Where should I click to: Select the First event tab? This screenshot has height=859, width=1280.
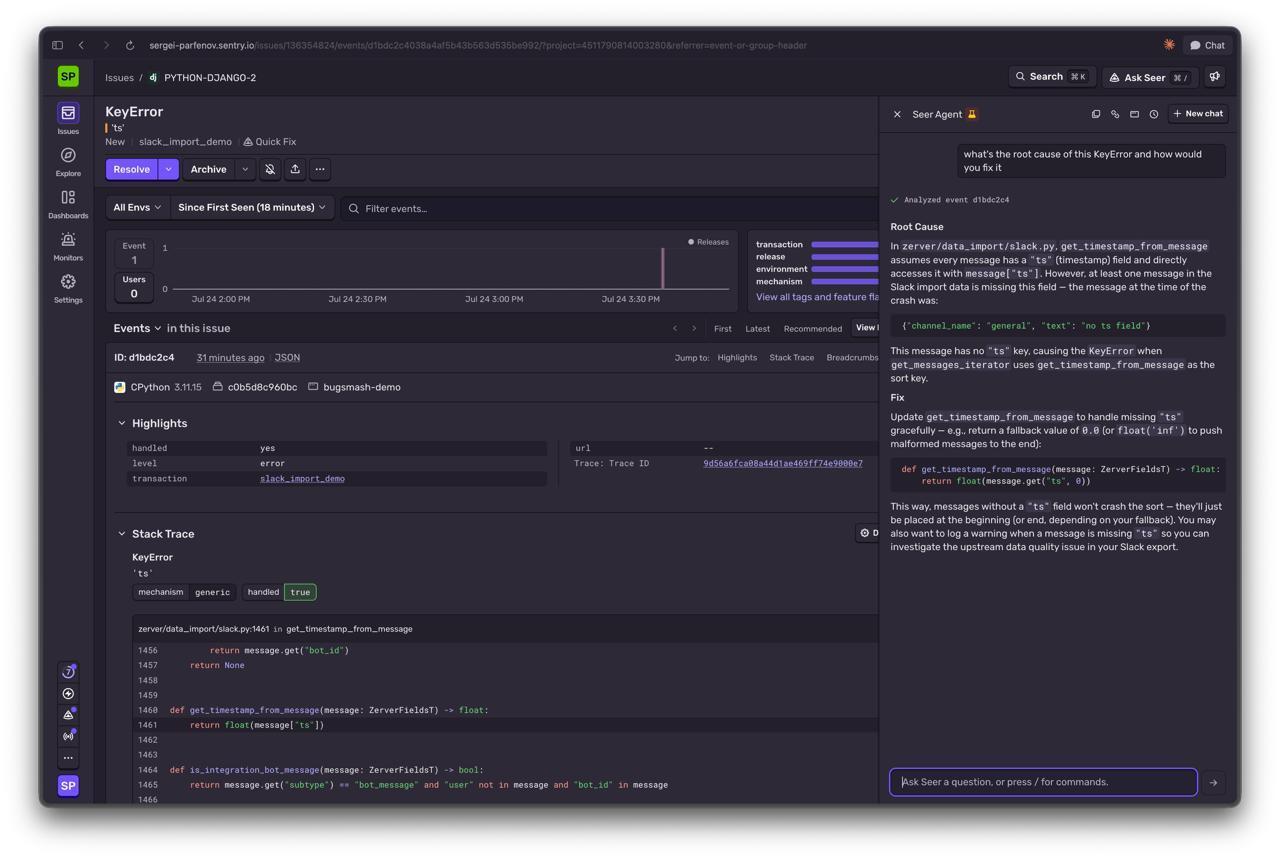[722, 328]
